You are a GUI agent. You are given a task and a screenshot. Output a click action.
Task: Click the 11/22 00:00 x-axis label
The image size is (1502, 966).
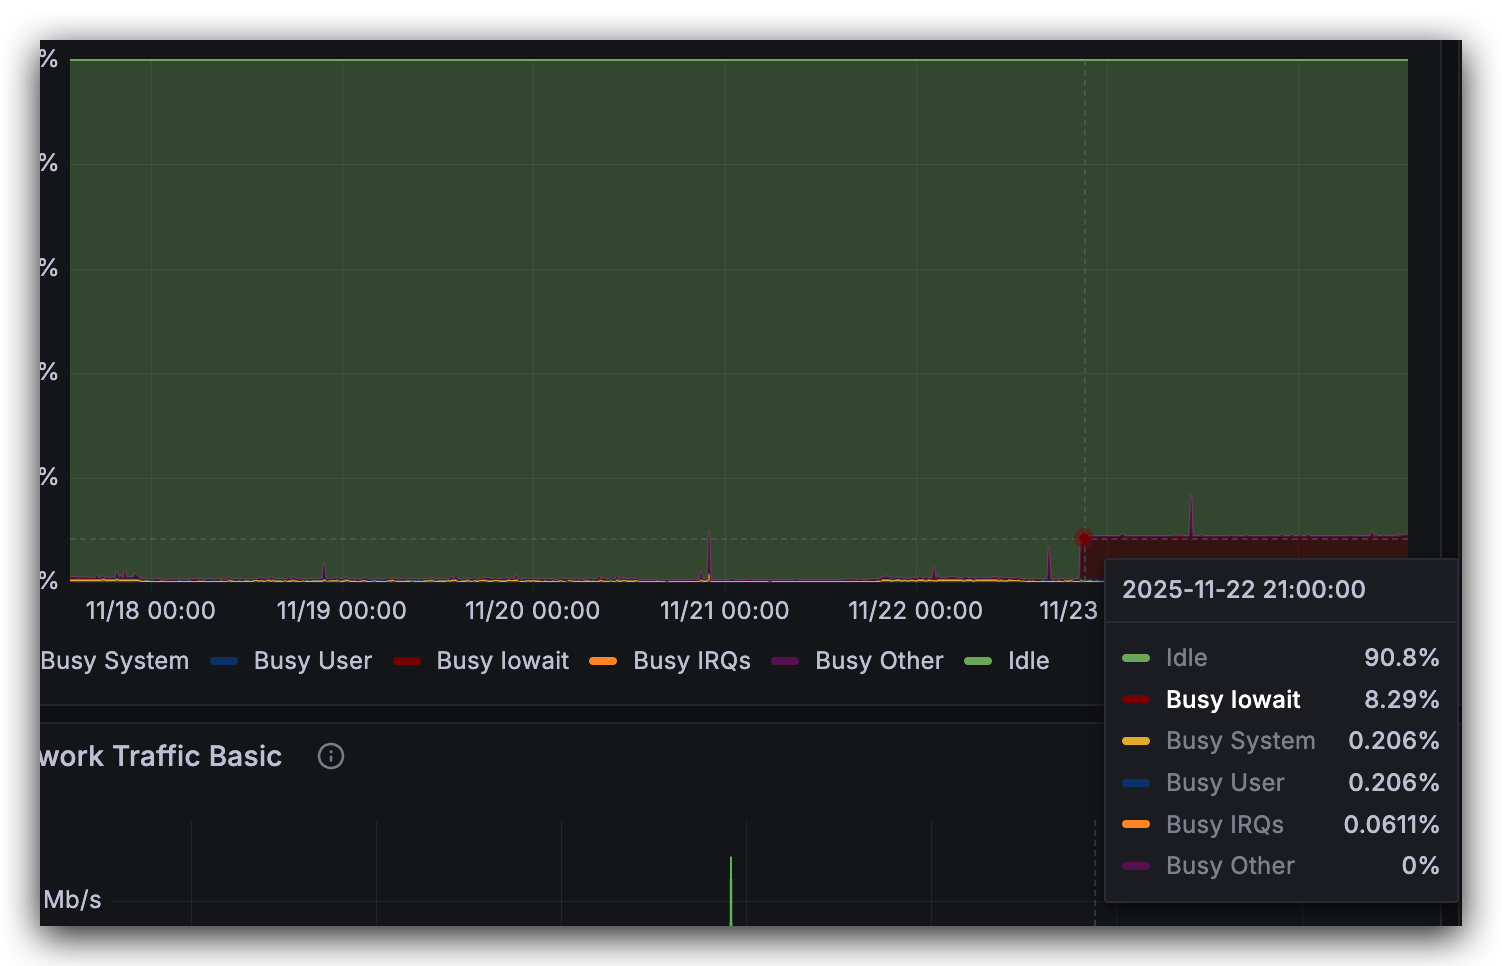click(915, 611)
